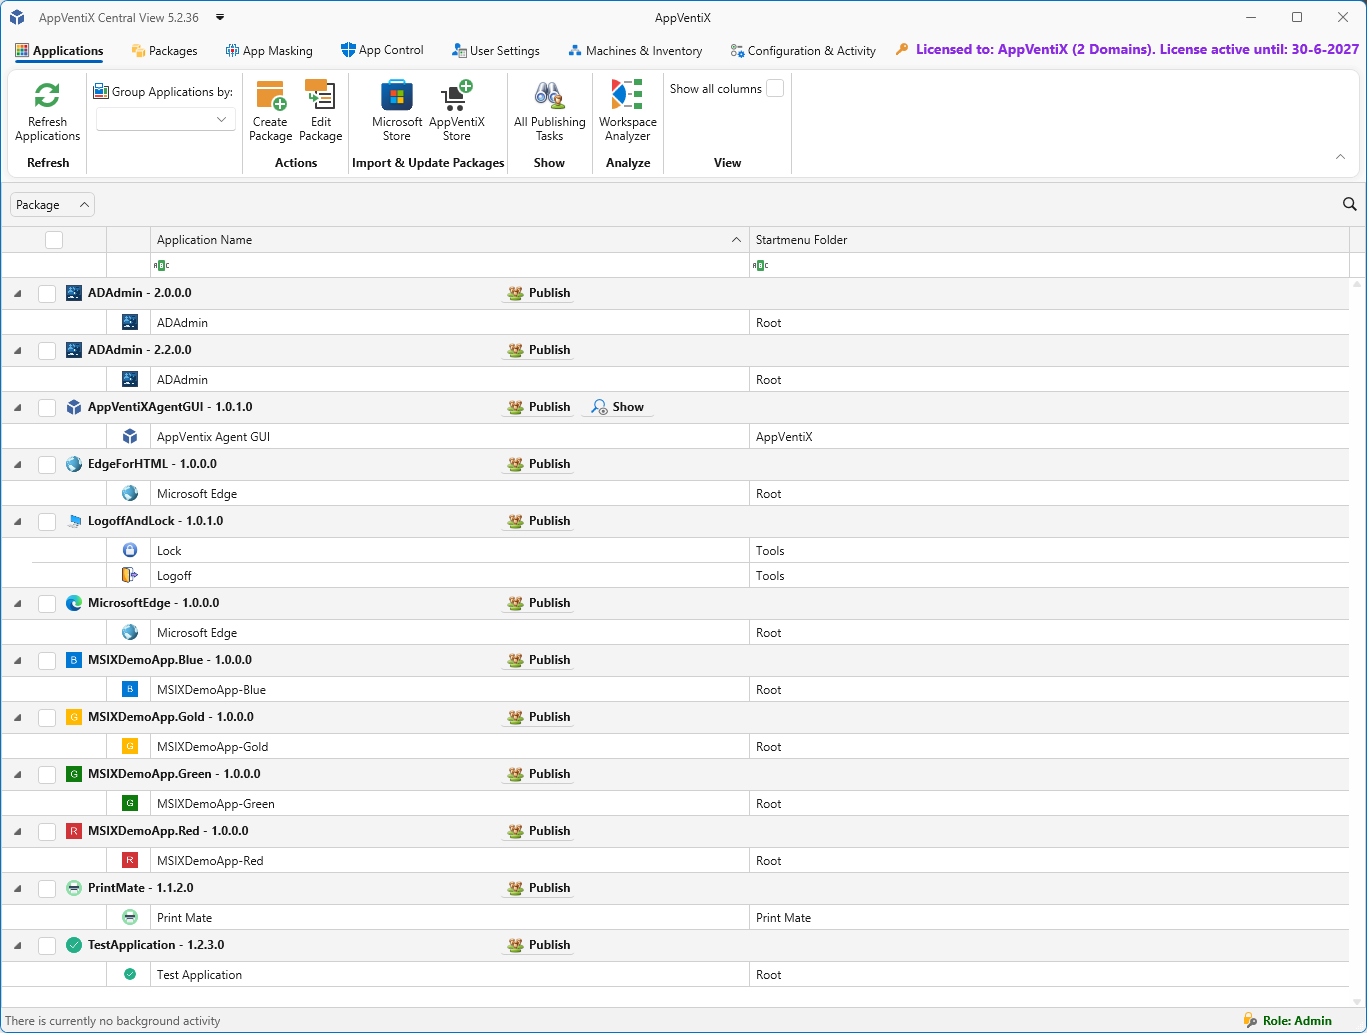Collapse the MSIXDemoApp.Green group
The image size is (1367, 1033).
click(17, 775)
